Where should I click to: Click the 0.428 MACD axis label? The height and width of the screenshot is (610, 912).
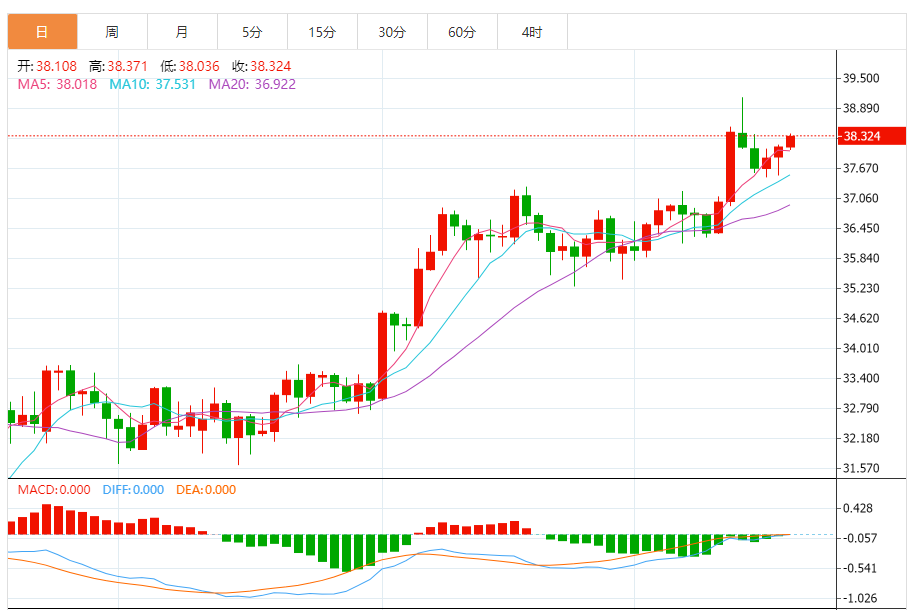click(858, 508)
